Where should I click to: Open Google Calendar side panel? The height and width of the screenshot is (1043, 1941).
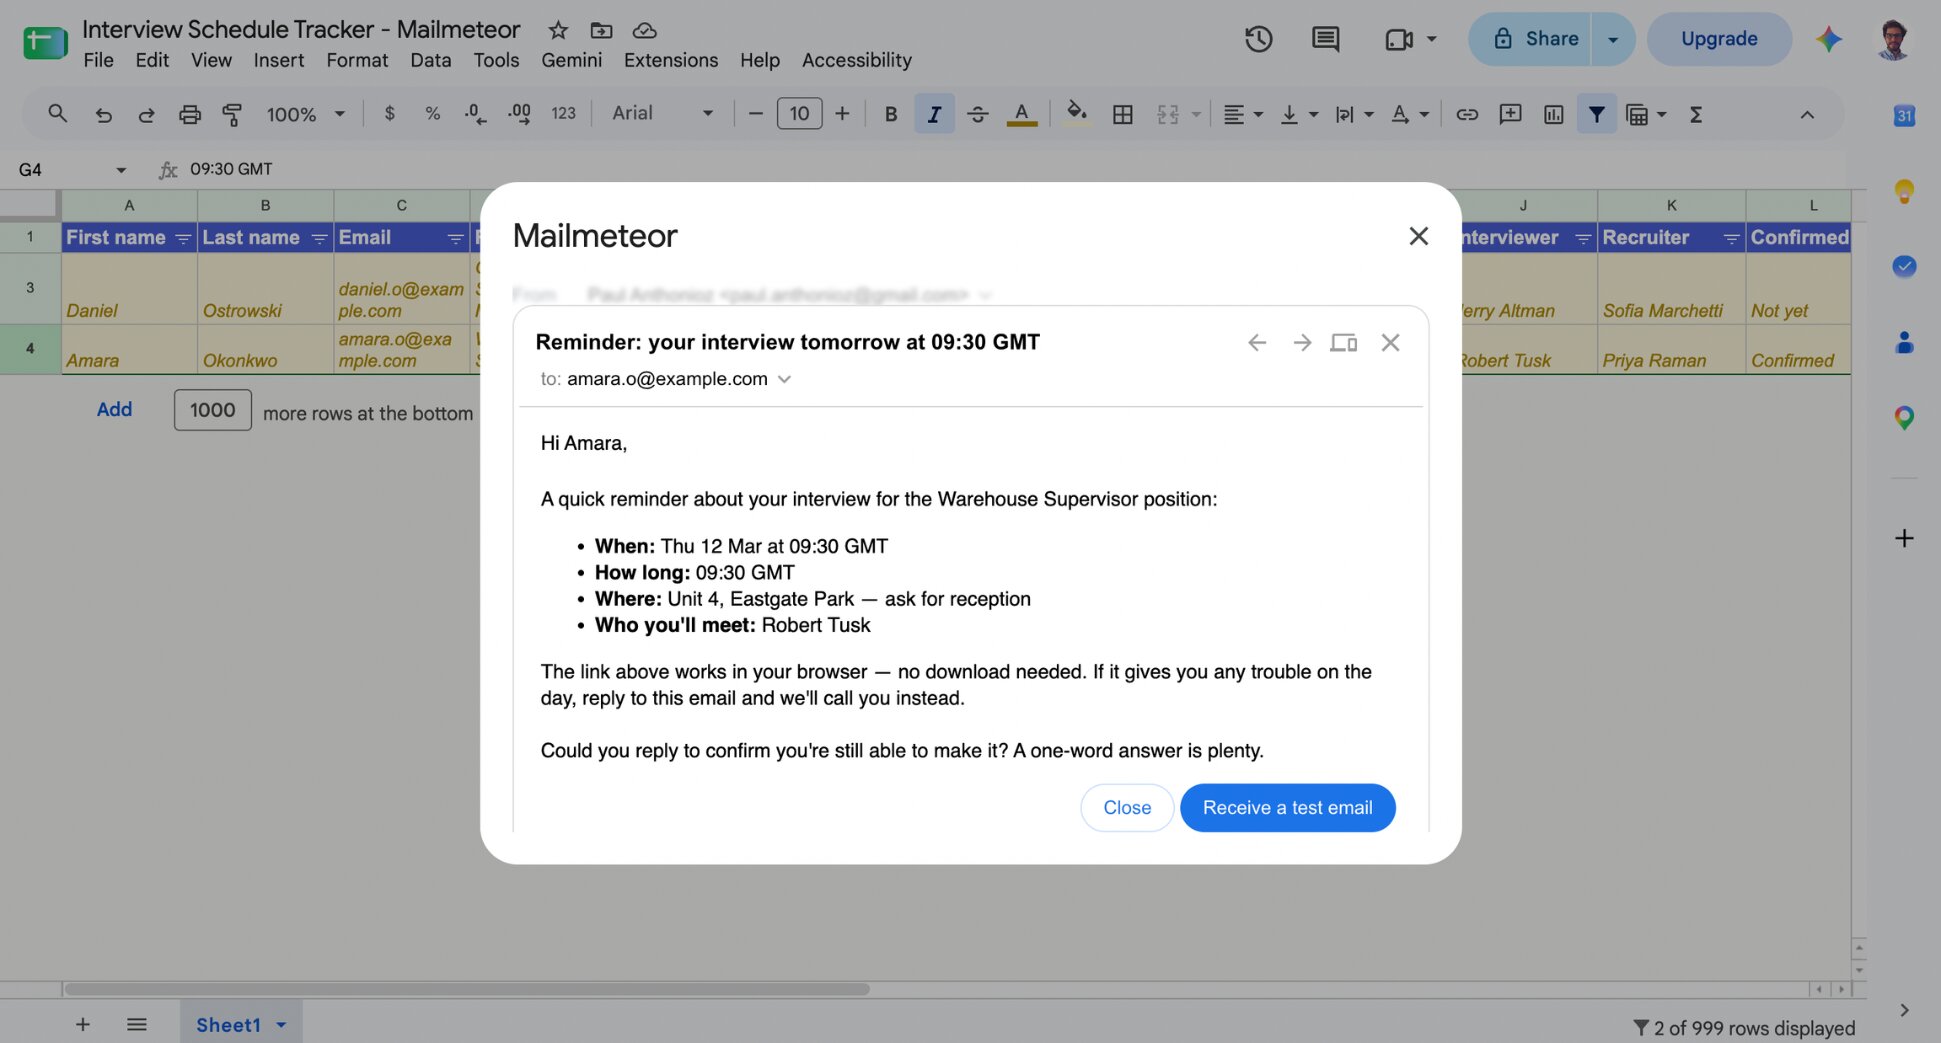point(1904,115)
